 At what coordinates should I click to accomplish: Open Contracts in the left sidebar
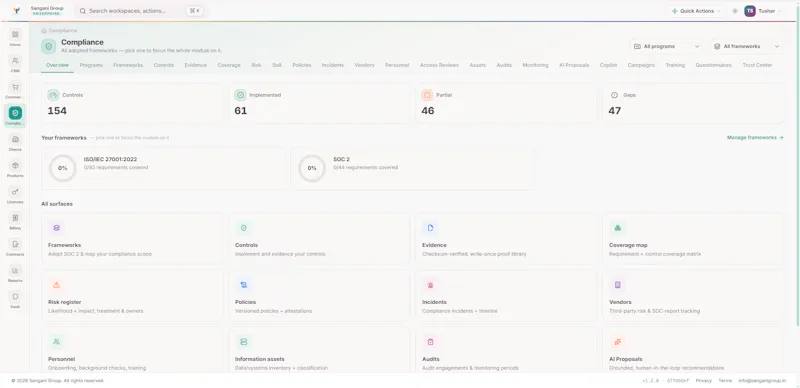(x=15, y=247)
